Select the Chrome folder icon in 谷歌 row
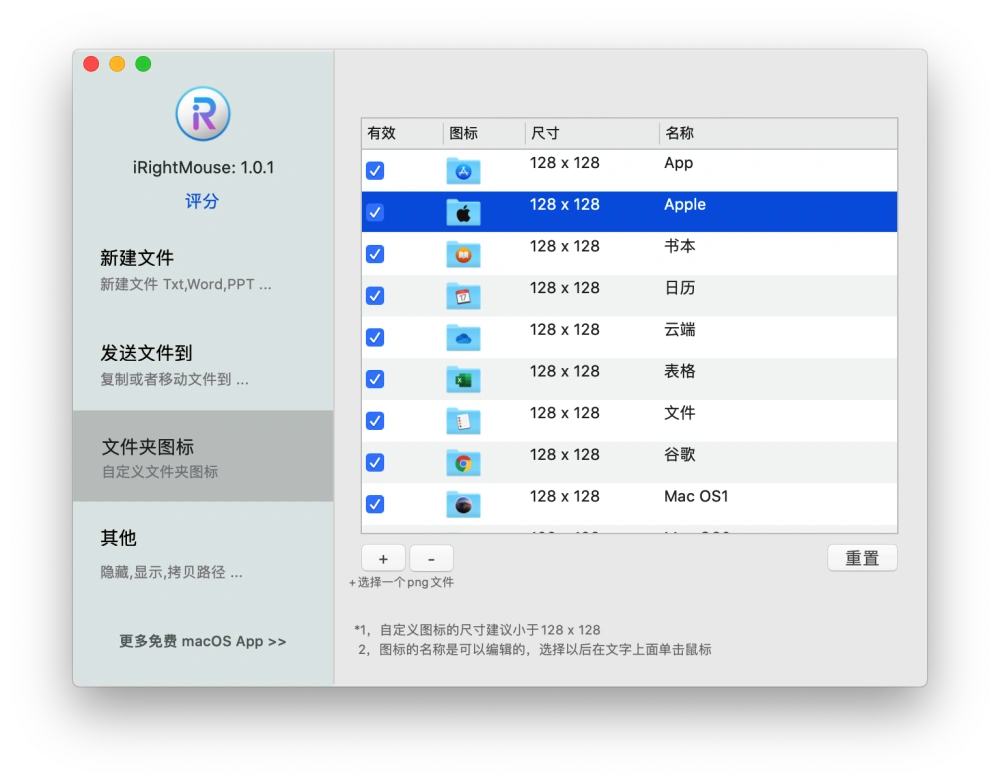The height and width of the screenshot is (783, 1000). (463, 462)
